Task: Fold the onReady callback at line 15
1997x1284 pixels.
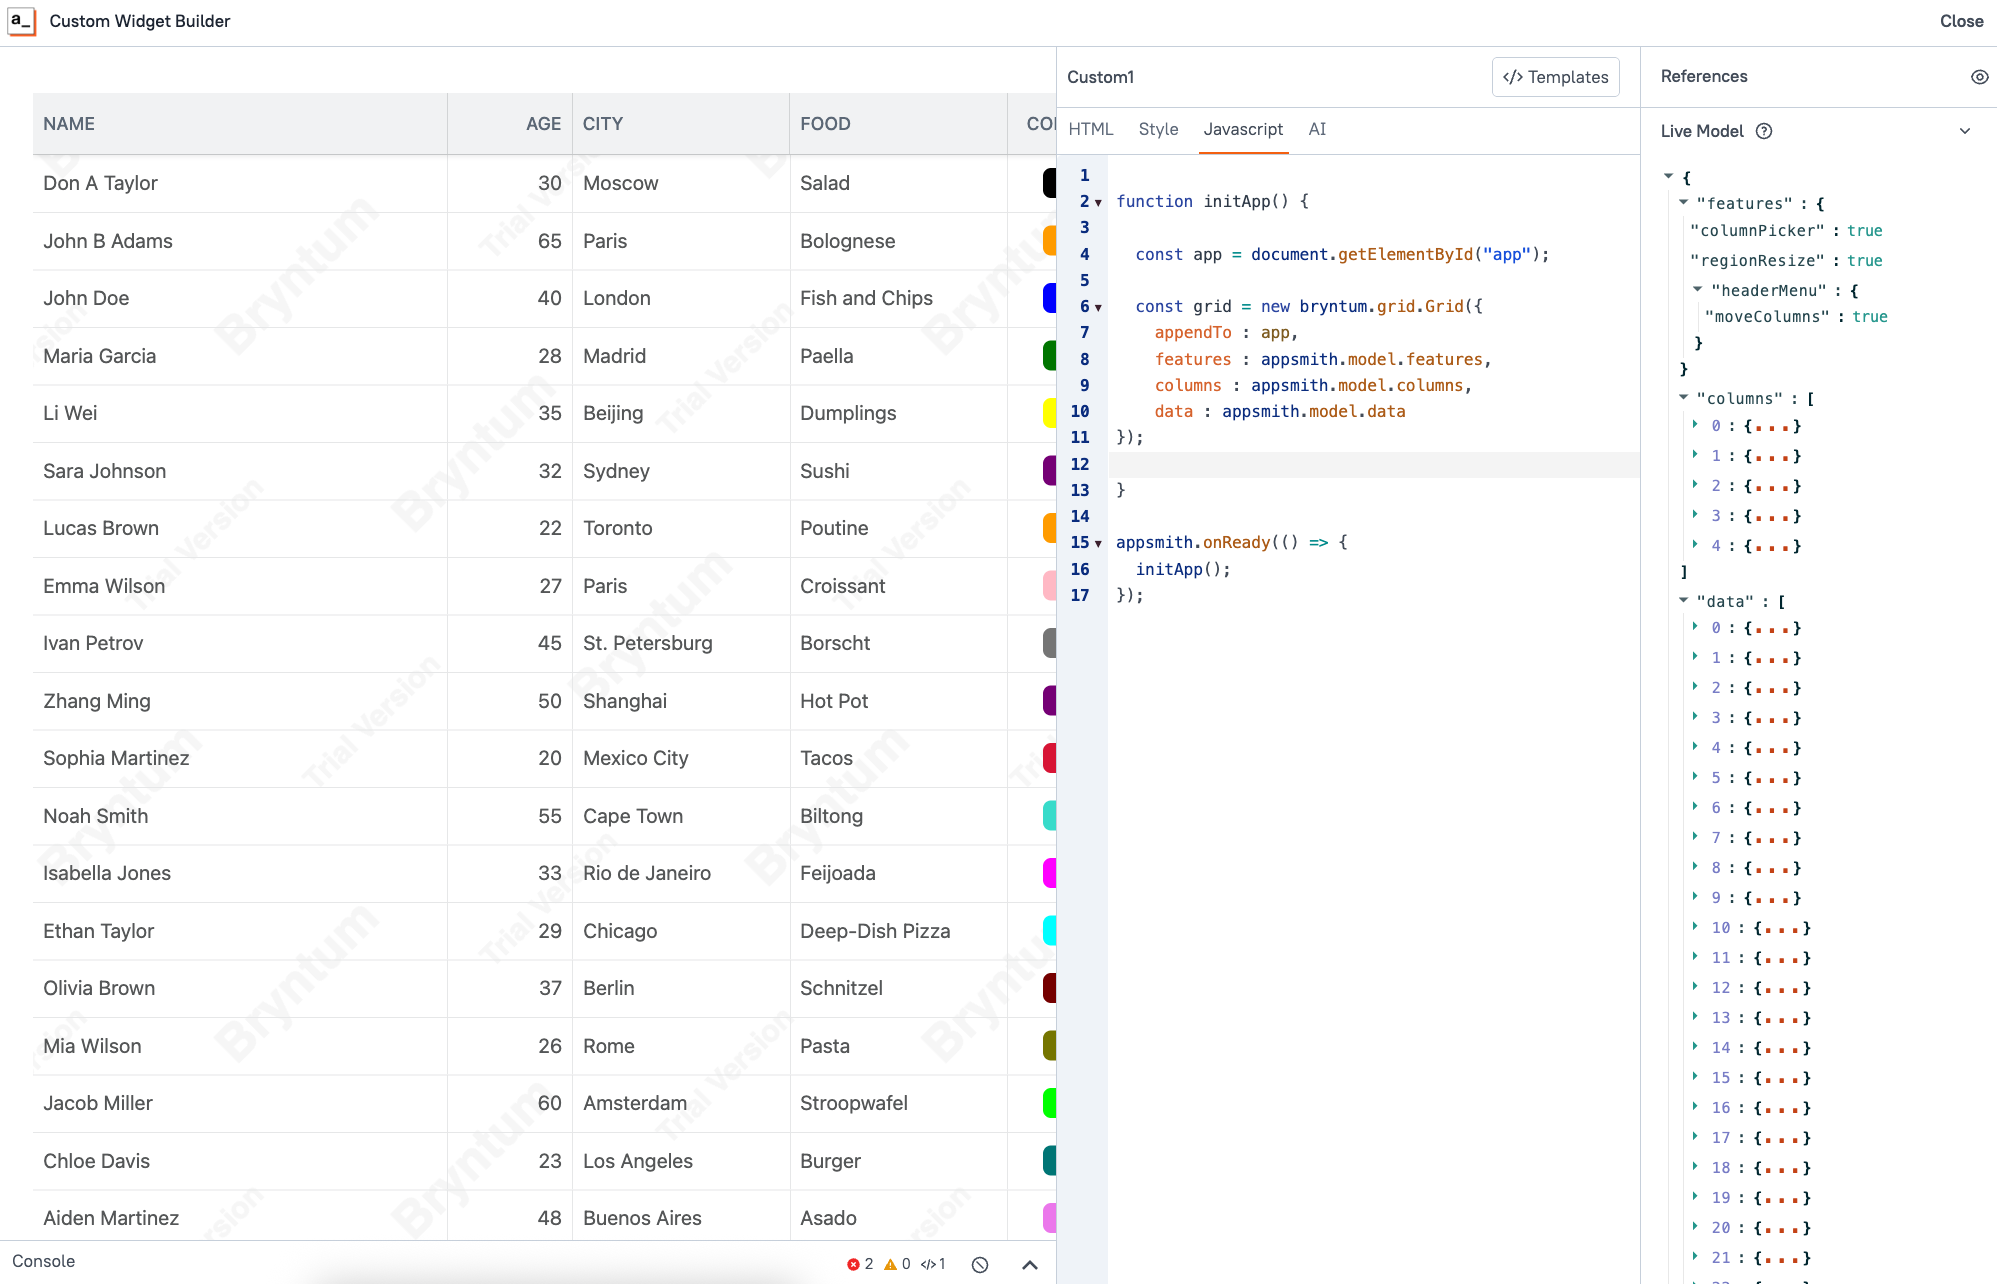Action: click(1098, 543)
